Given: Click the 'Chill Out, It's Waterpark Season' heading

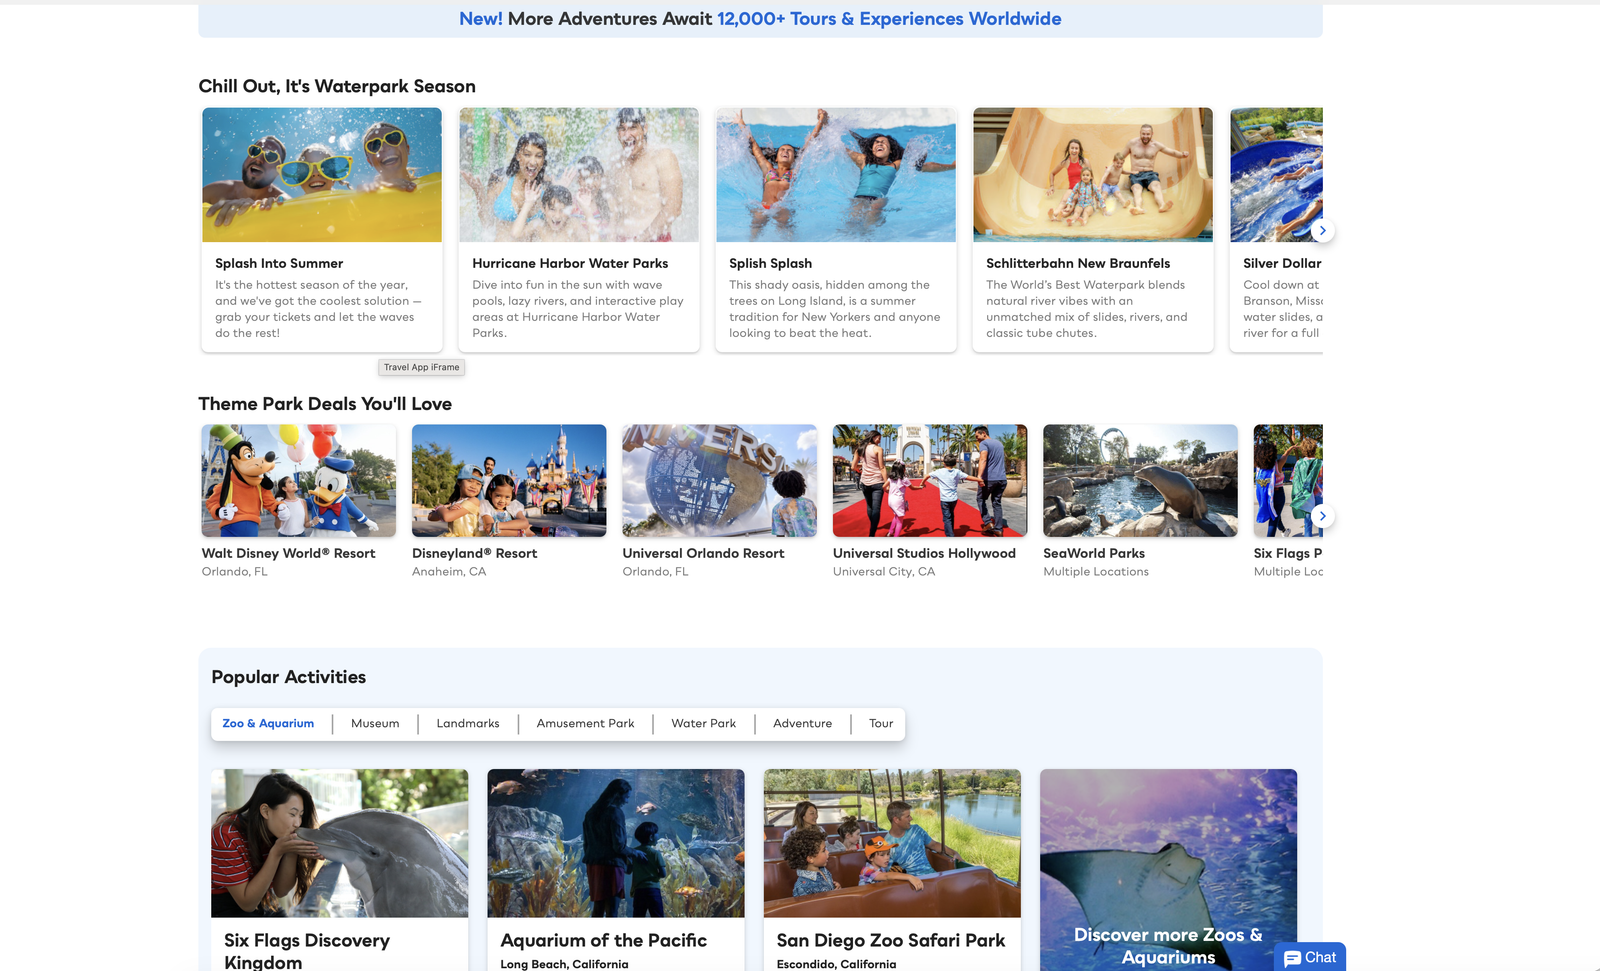Looking at the screenshot, I should point(337,87).
